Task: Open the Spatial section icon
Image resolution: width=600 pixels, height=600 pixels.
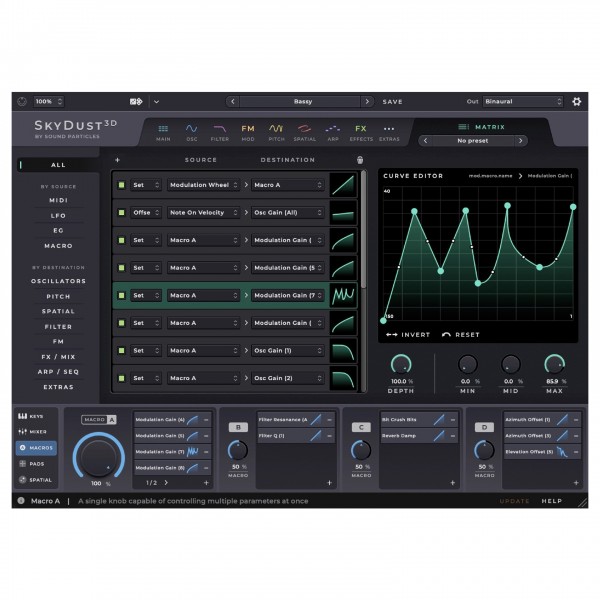Action: point(305,132)
